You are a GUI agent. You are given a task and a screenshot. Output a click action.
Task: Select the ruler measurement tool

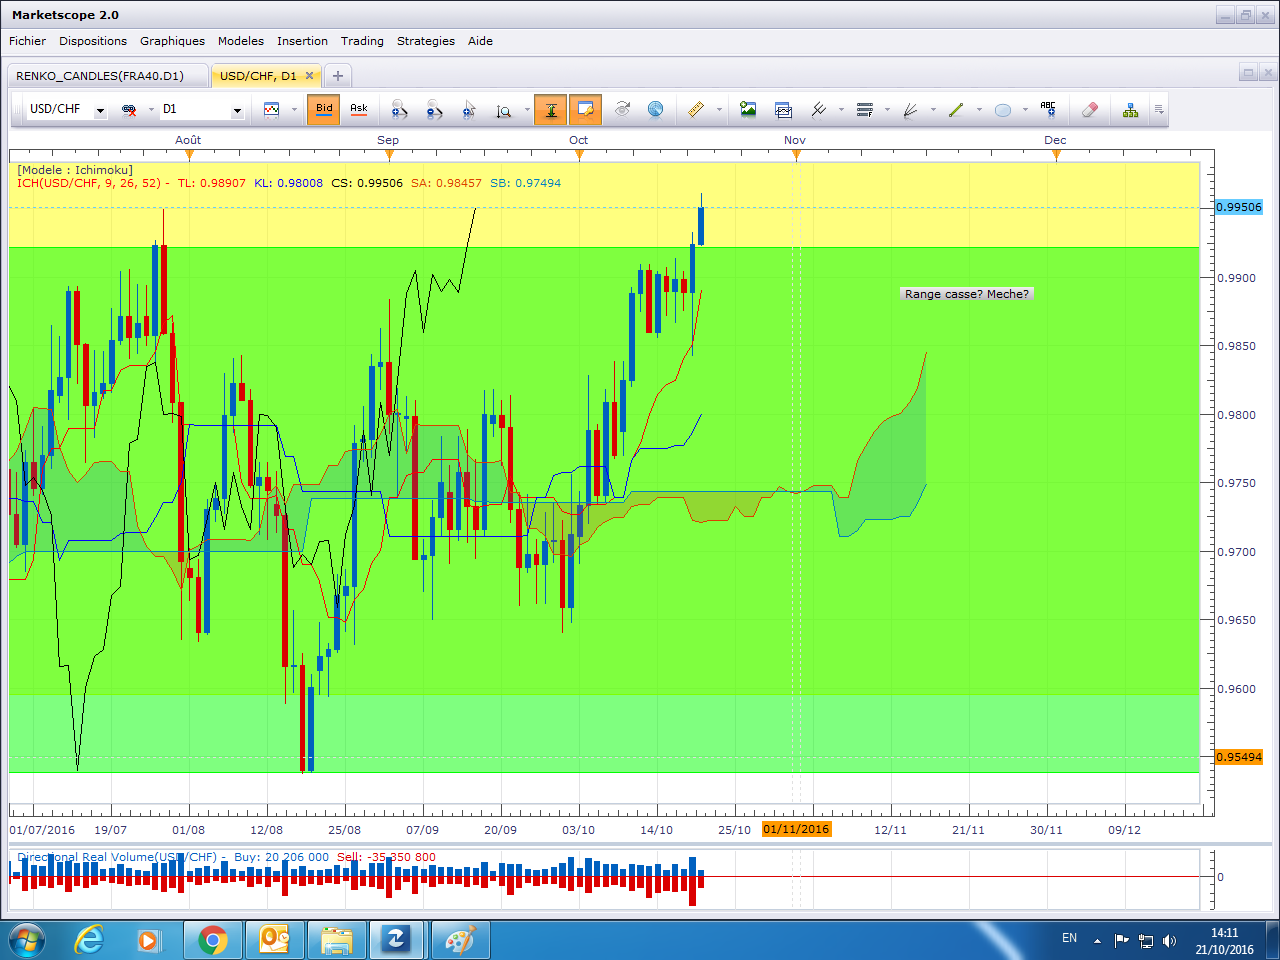696,110
